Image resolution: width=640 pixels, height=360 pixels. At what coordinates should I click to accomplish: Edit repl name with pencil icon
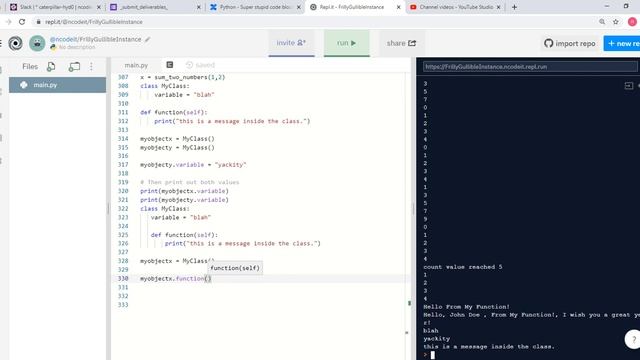147,39
